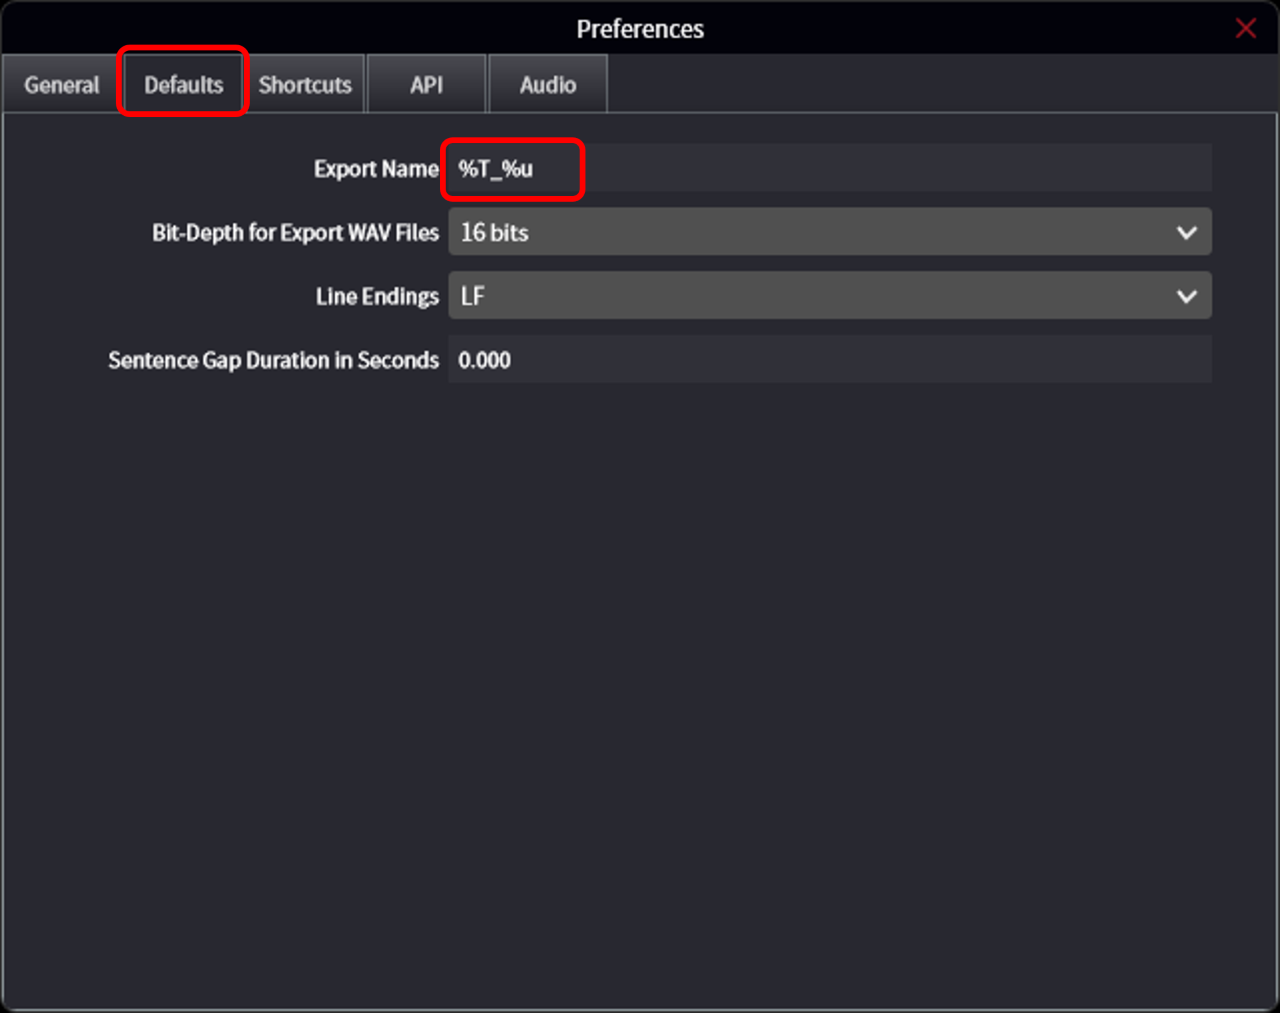Select the Defaults tab
The height and width of the screenshot is (1013, 1280).
tap(183, 85)
